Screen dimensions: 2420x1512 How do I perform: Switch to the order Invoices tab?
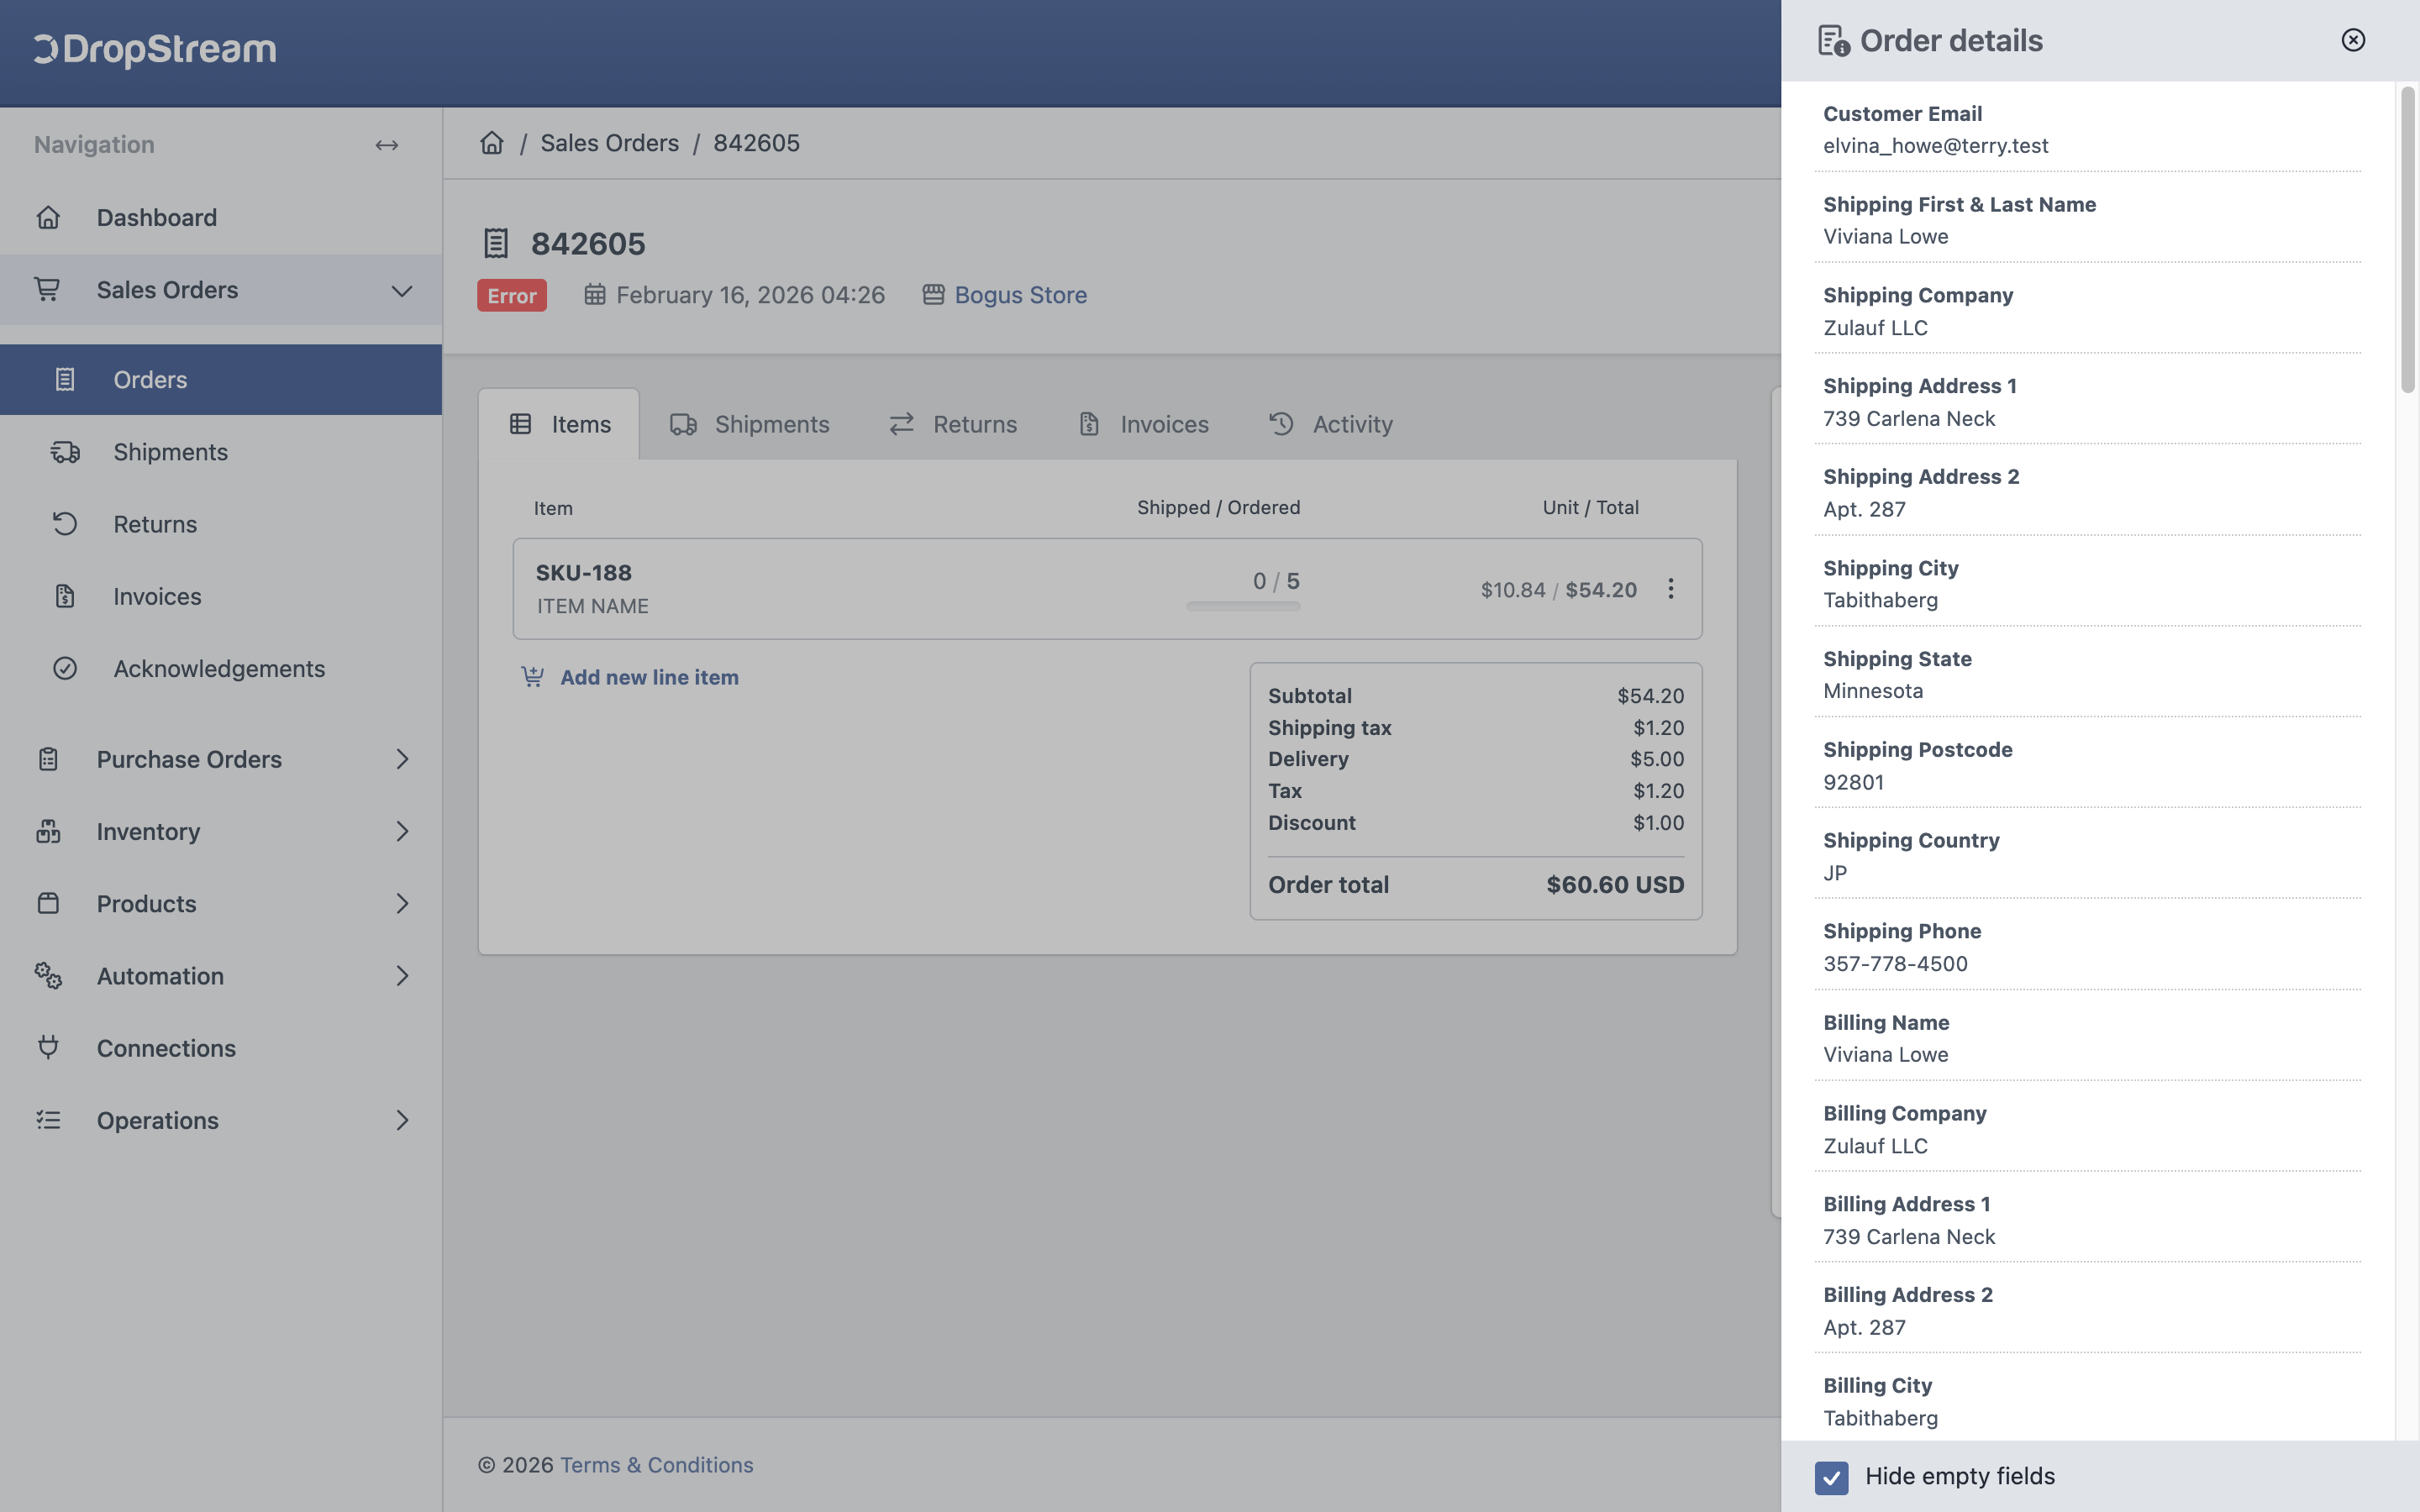[1144, 424]
